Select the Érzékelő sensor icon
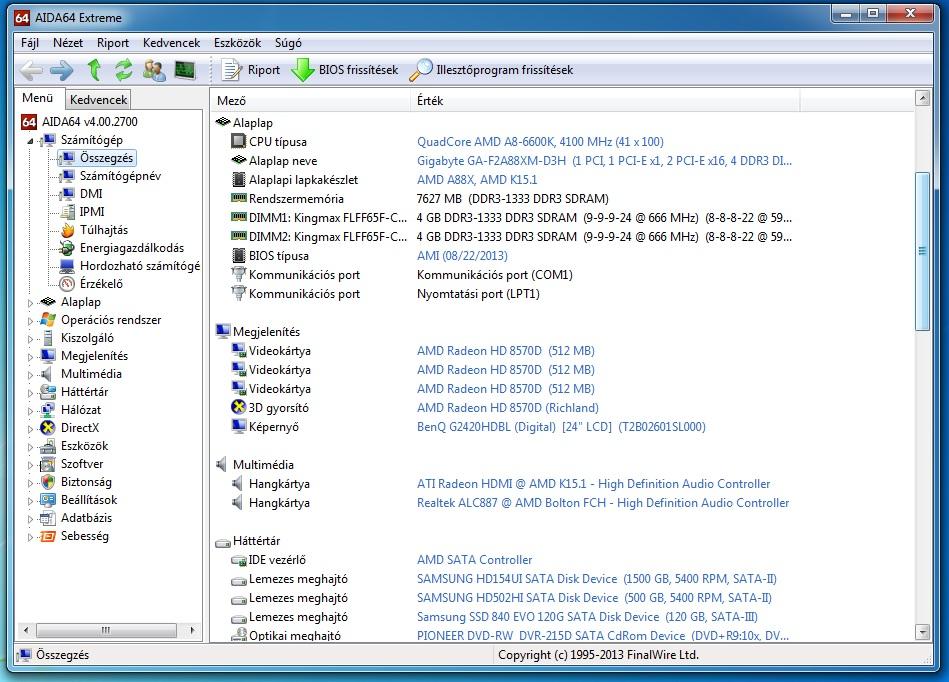The height and width of the screenshot is (682, 949). click(x=68, y=284)
